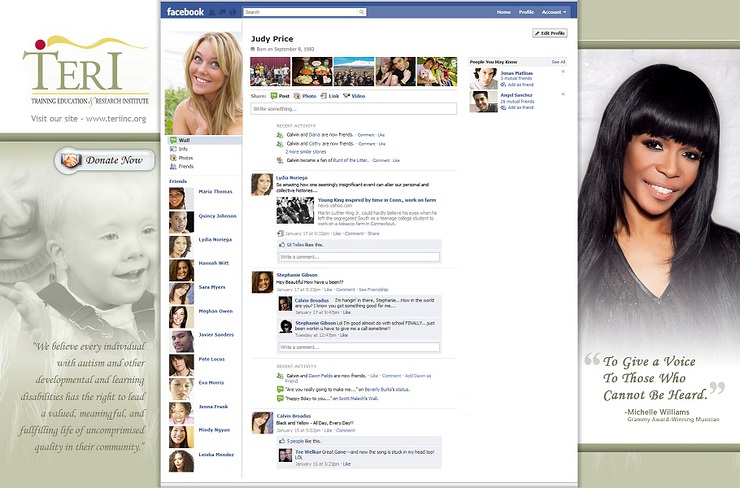Open the food photo thumbnail
Screen dimensions: 740x488
(312, 71)
